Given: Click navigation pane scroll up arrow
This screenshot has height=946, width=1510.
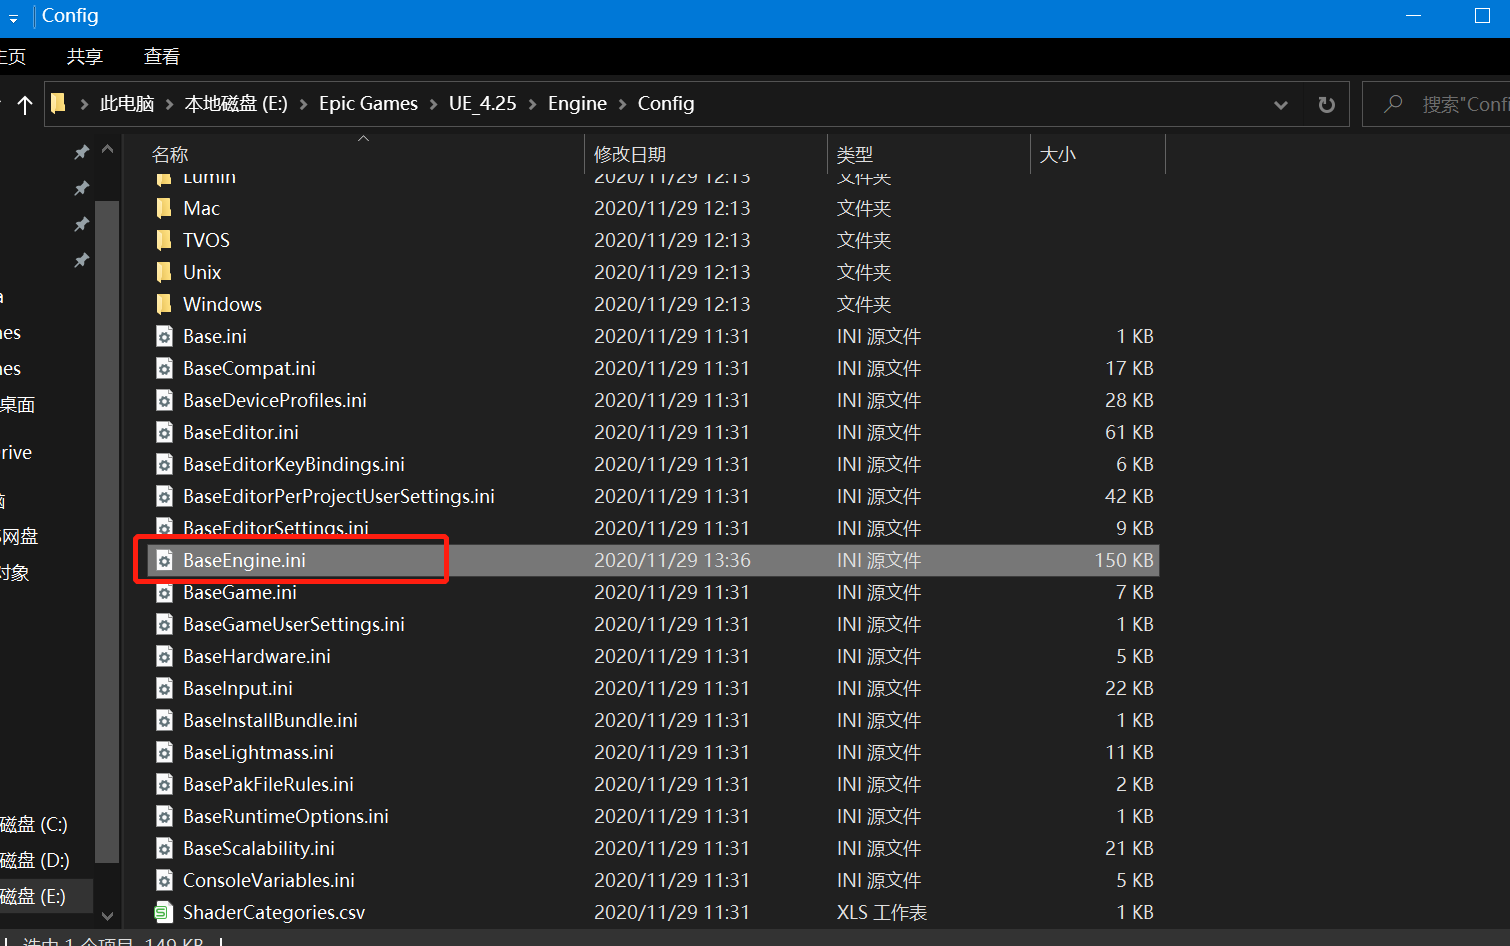Looking at the screenshot, I should point(107,150).
